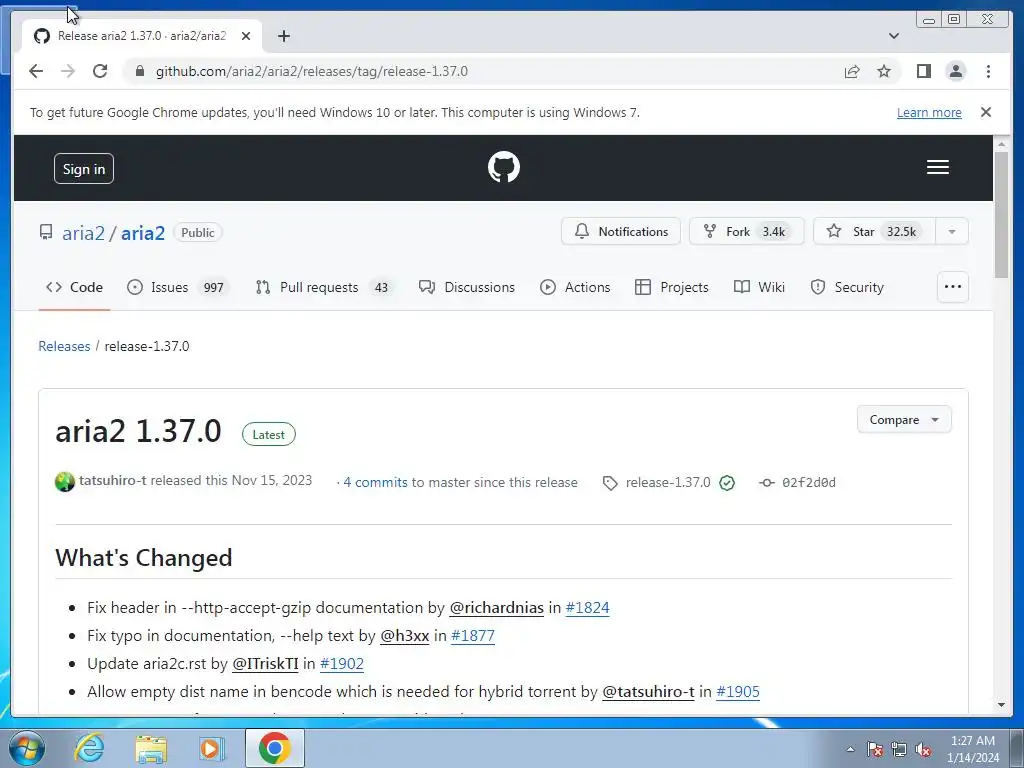Viewport: 1024px width, 768px height.
Task: Open the release-1.37.0 tag link
Action: (667, 483)
